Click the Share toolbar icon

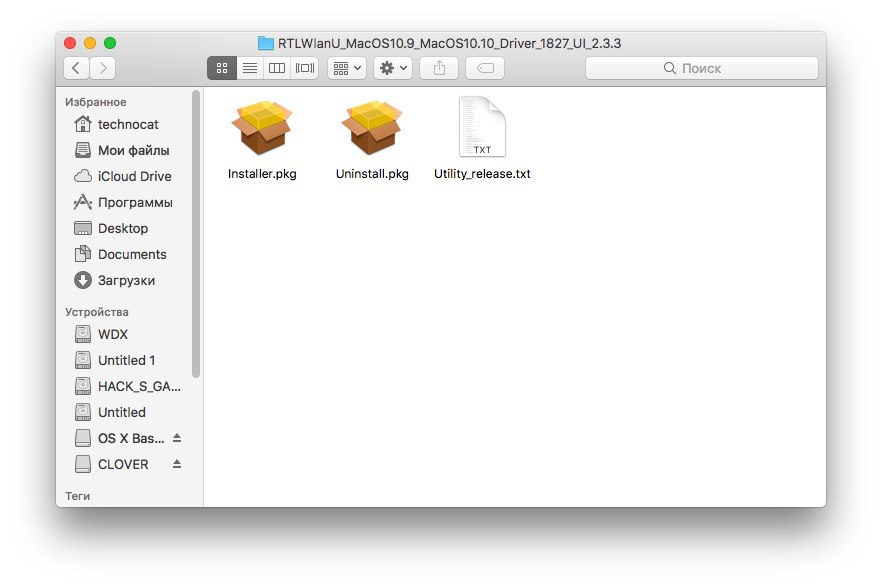click(439, 68)
